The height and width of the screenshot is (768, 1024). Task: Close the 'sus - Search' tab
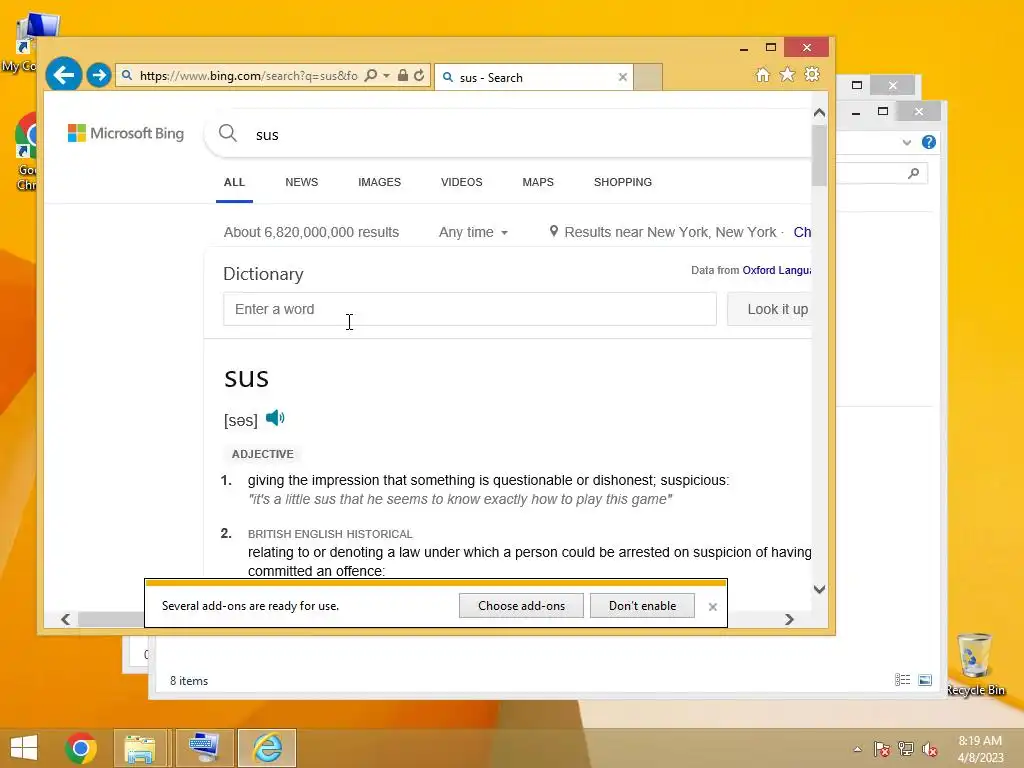(622, 77)
